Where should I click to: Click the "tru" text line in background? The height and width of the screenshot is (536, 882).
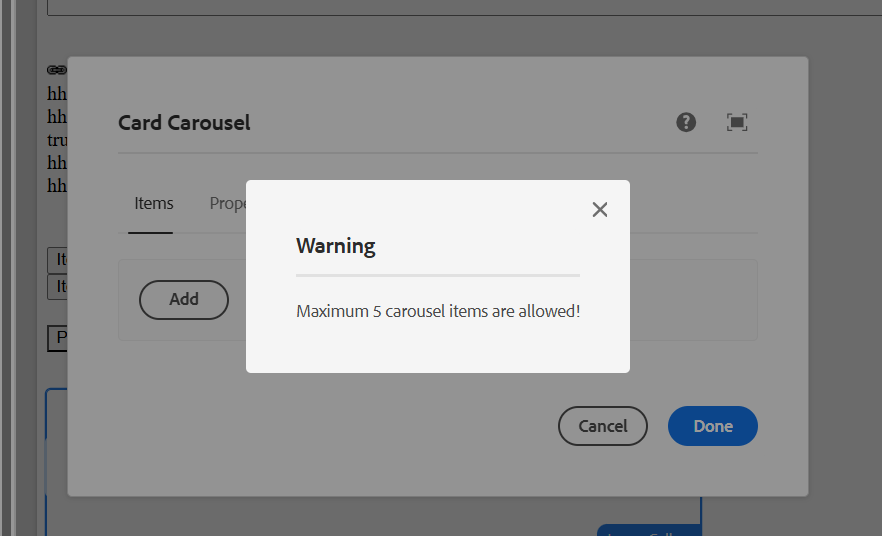[57, 140]
